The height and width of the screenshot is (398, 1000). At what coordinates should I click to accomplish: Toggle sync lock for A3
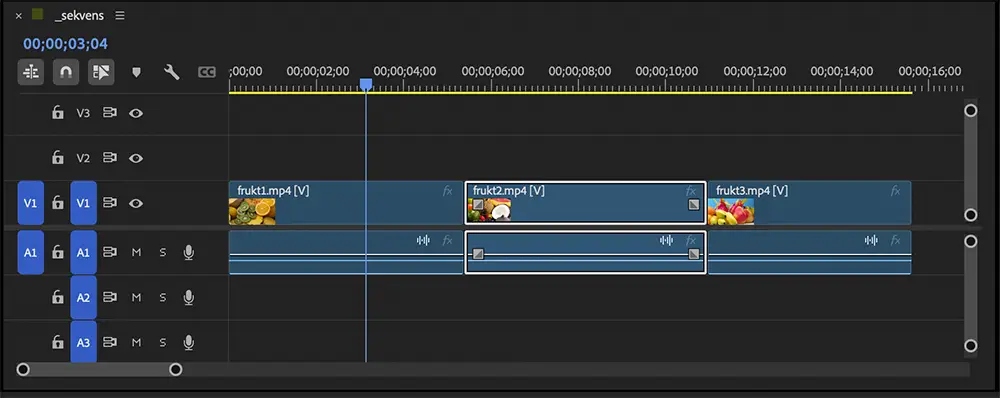coord(110,343)
